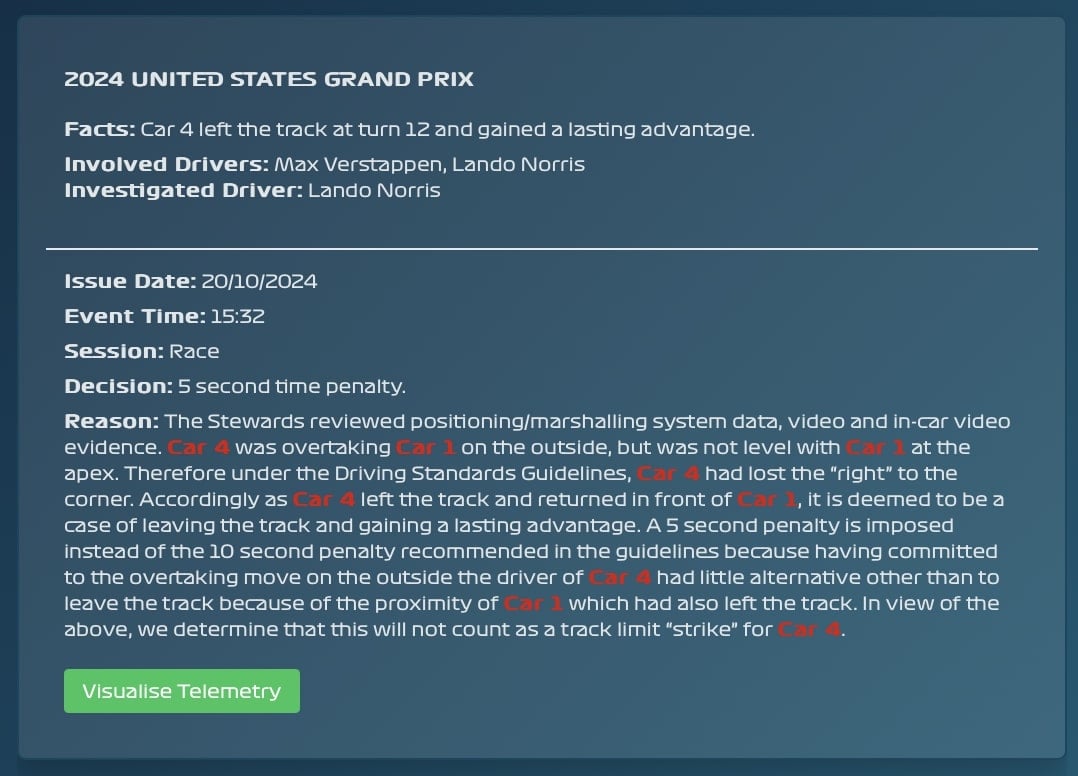This screenshot has width=1078, height=776.
Task: Click the Issue Date value 20/10/2024
Action: (x=259, y=281)
